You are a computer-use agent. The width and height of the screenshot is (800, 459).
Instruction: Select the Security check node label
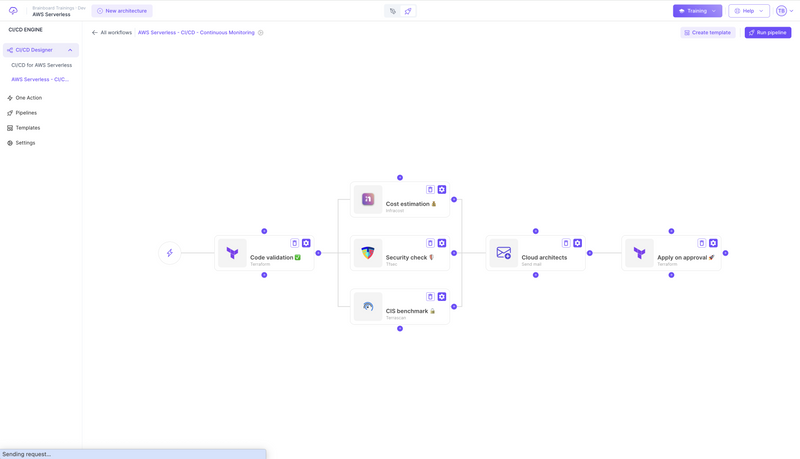(410, 258)
